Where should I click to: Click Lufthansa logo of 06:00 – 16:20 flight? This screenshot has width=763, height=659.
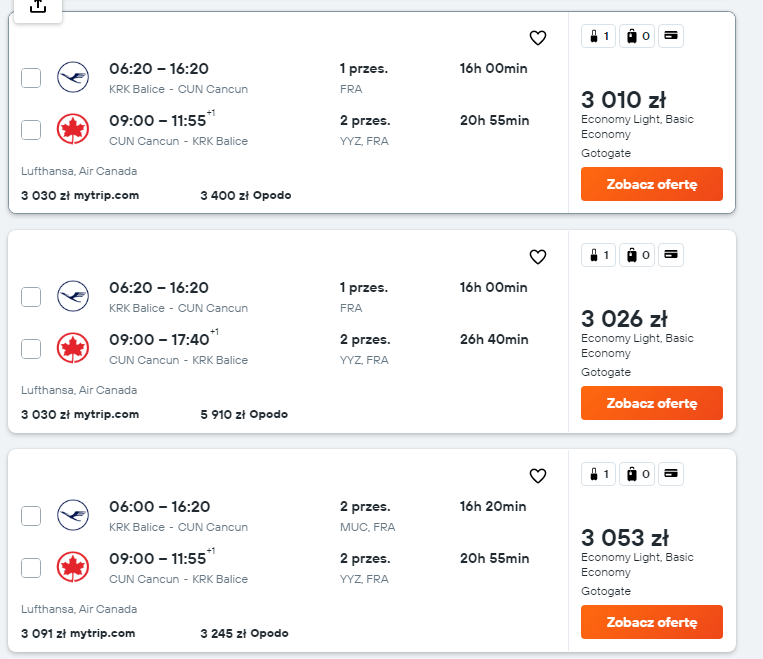[x=73, y=515]
